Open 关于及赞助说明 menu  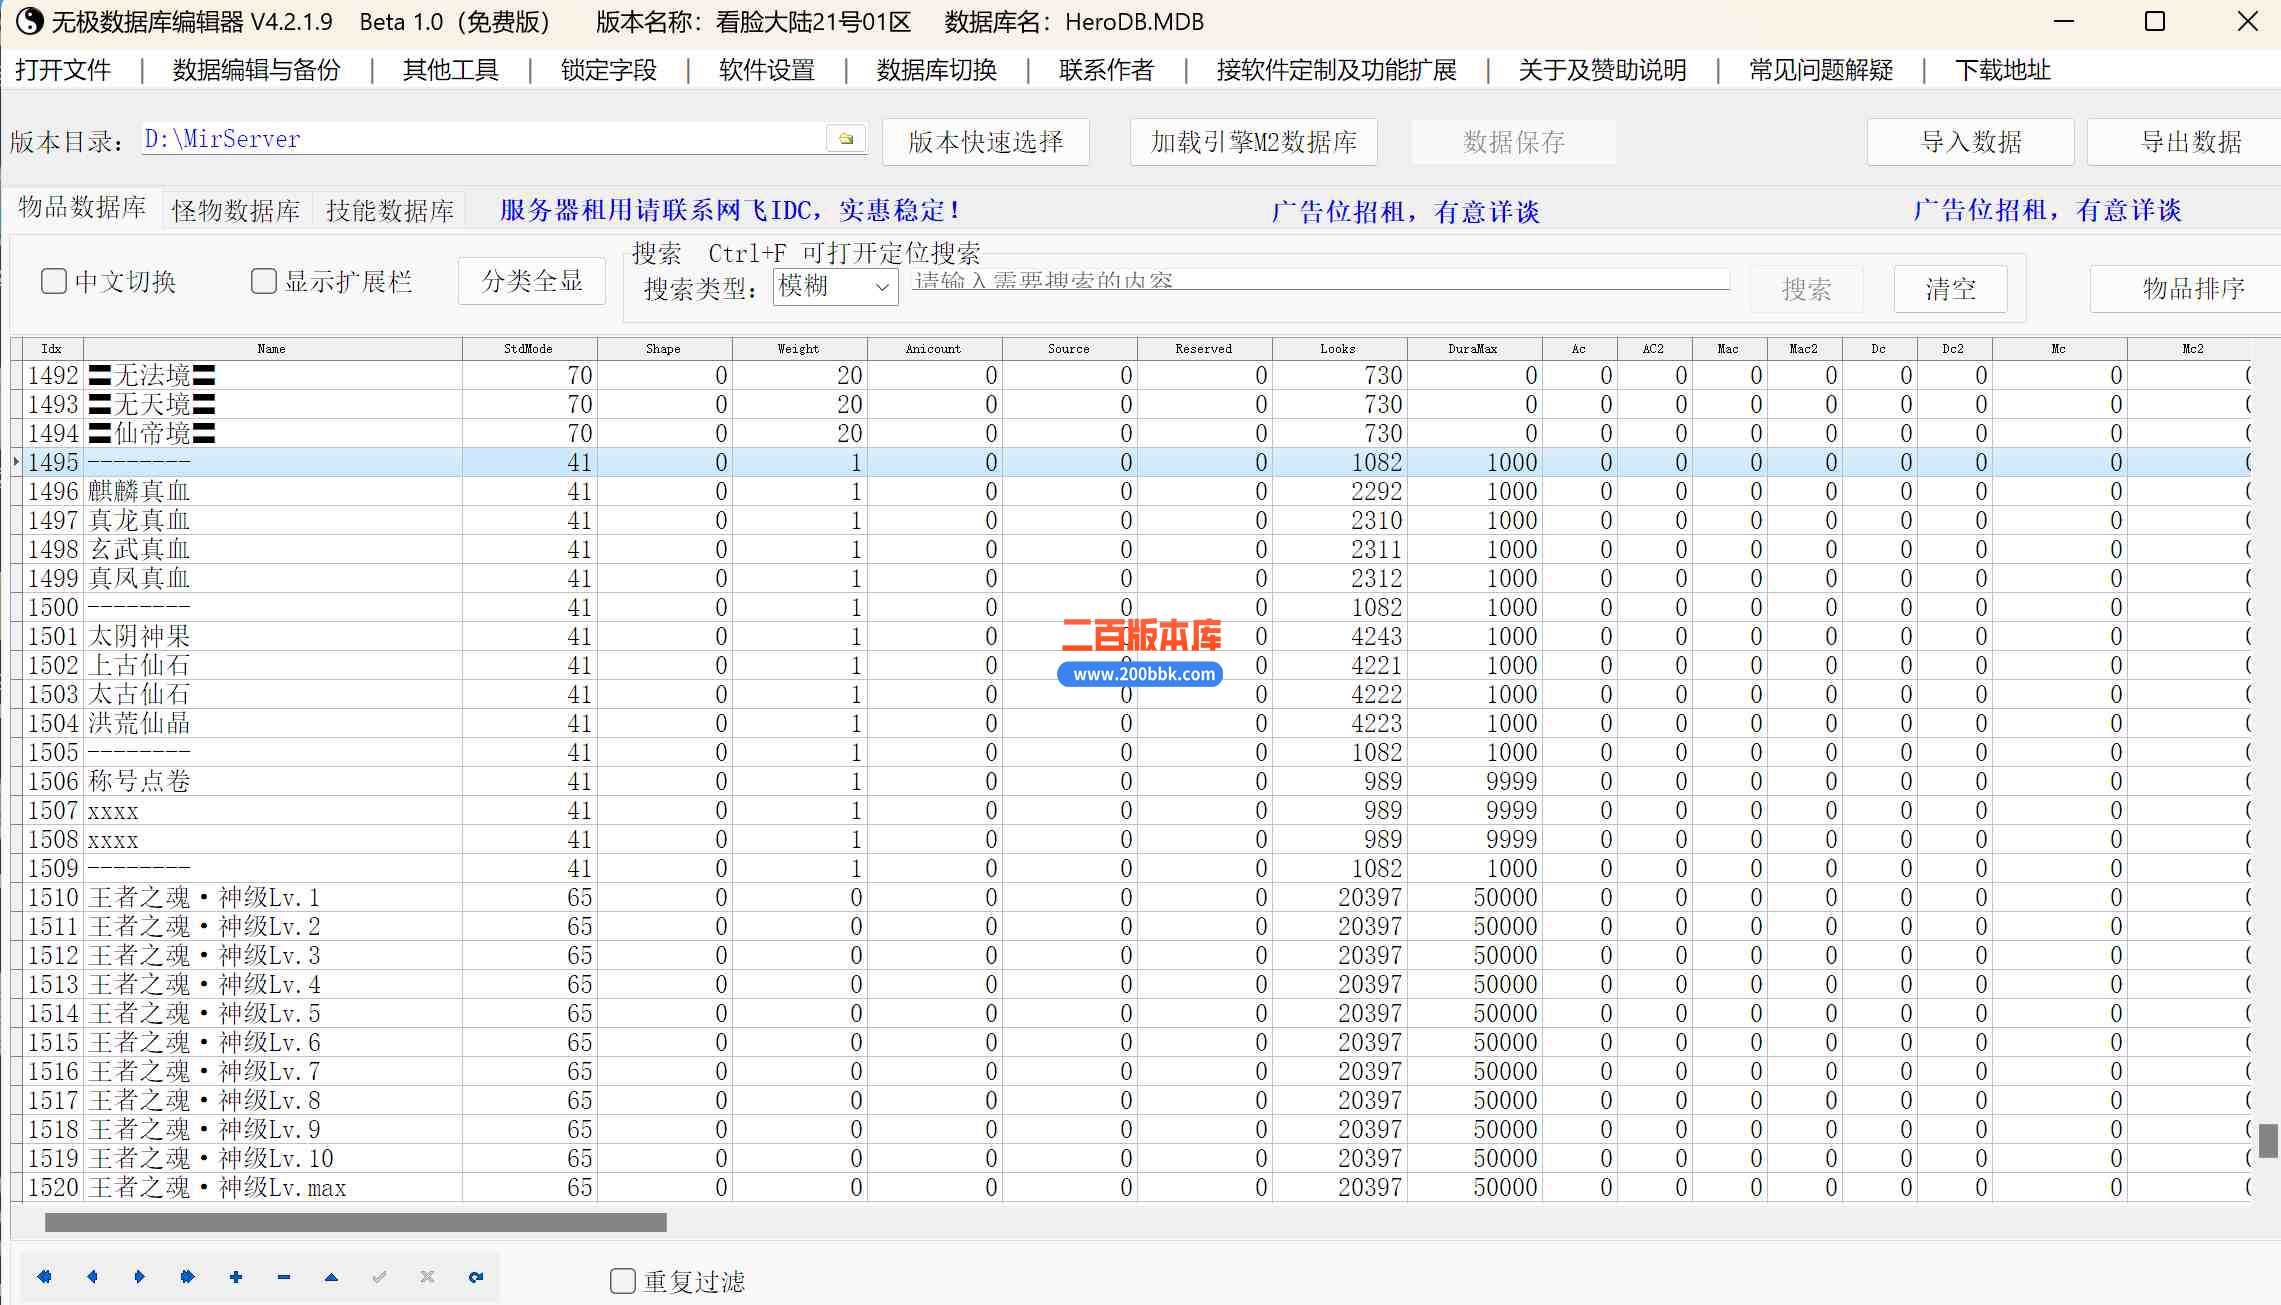(x=1602, y=70)
